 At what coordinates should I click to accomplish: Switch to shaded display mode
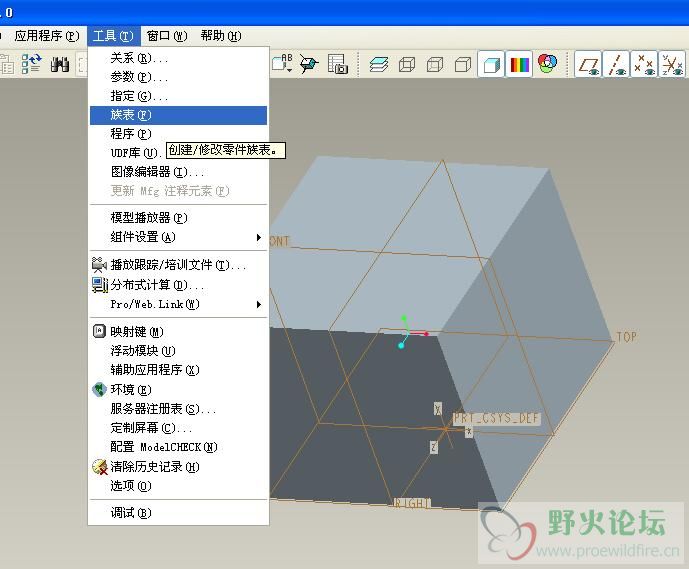coord(491,65)
